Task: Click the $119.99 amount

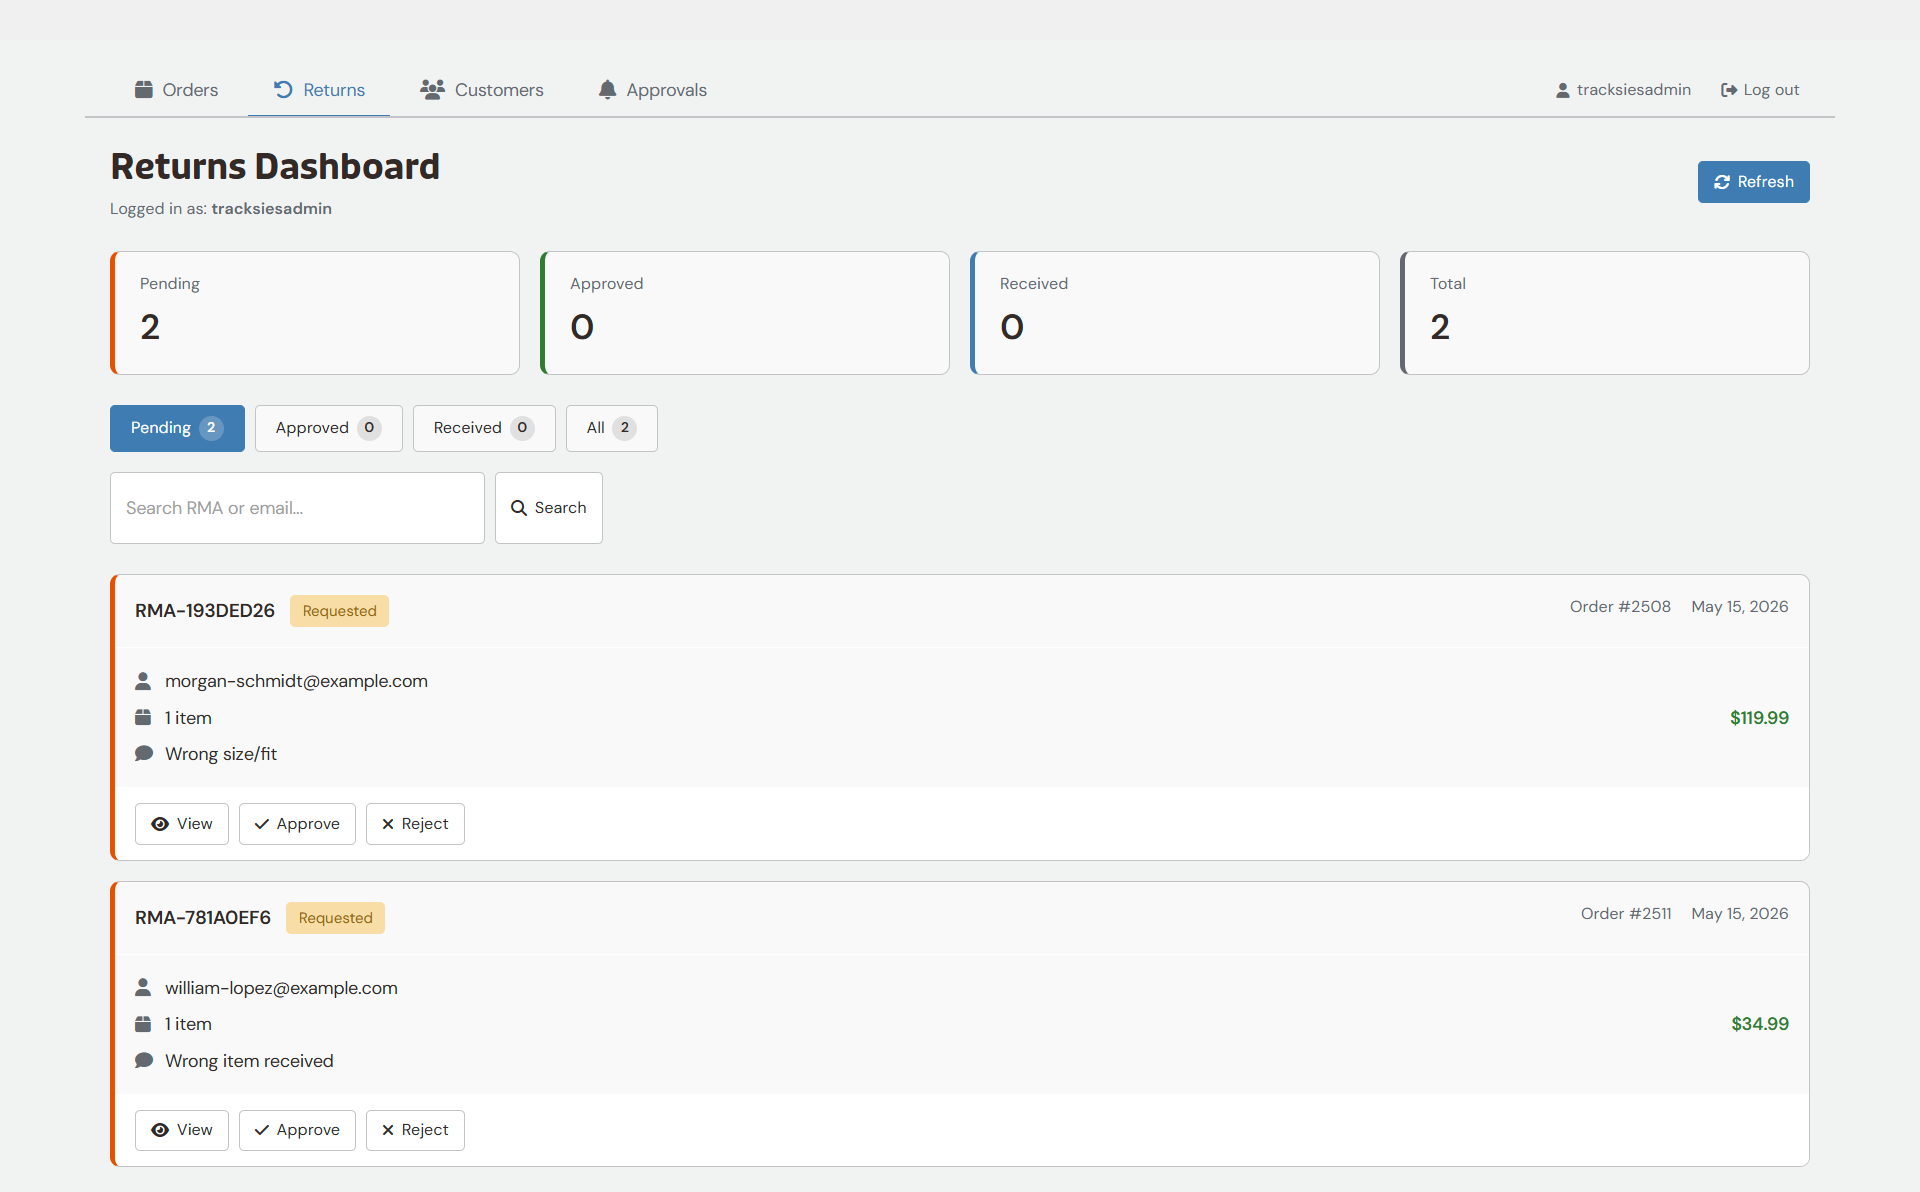Action: (1759, 718)
